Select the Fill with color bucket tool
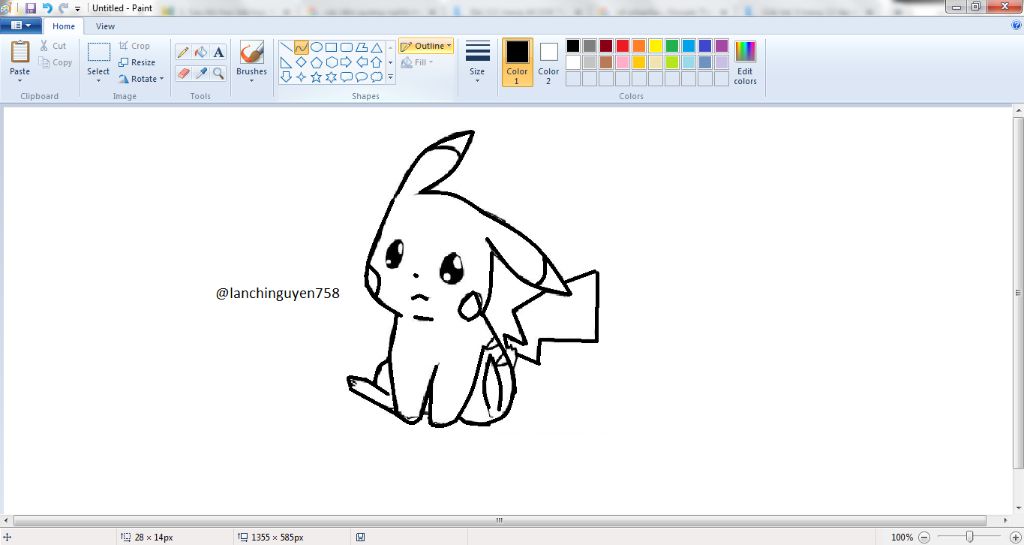This screenshot has width=1024, height=545. (x=201, y=52)
